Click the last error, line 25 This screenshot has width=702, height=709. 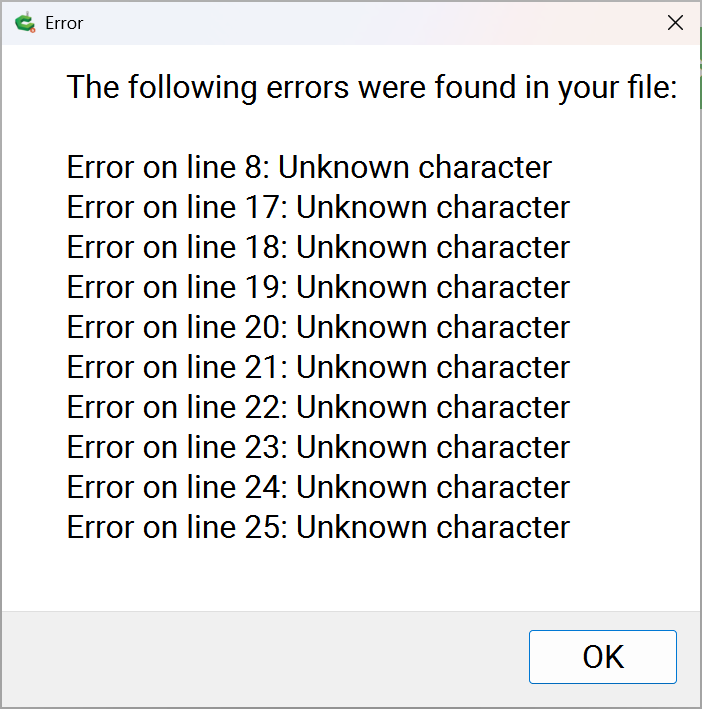[x=318, y=527]
